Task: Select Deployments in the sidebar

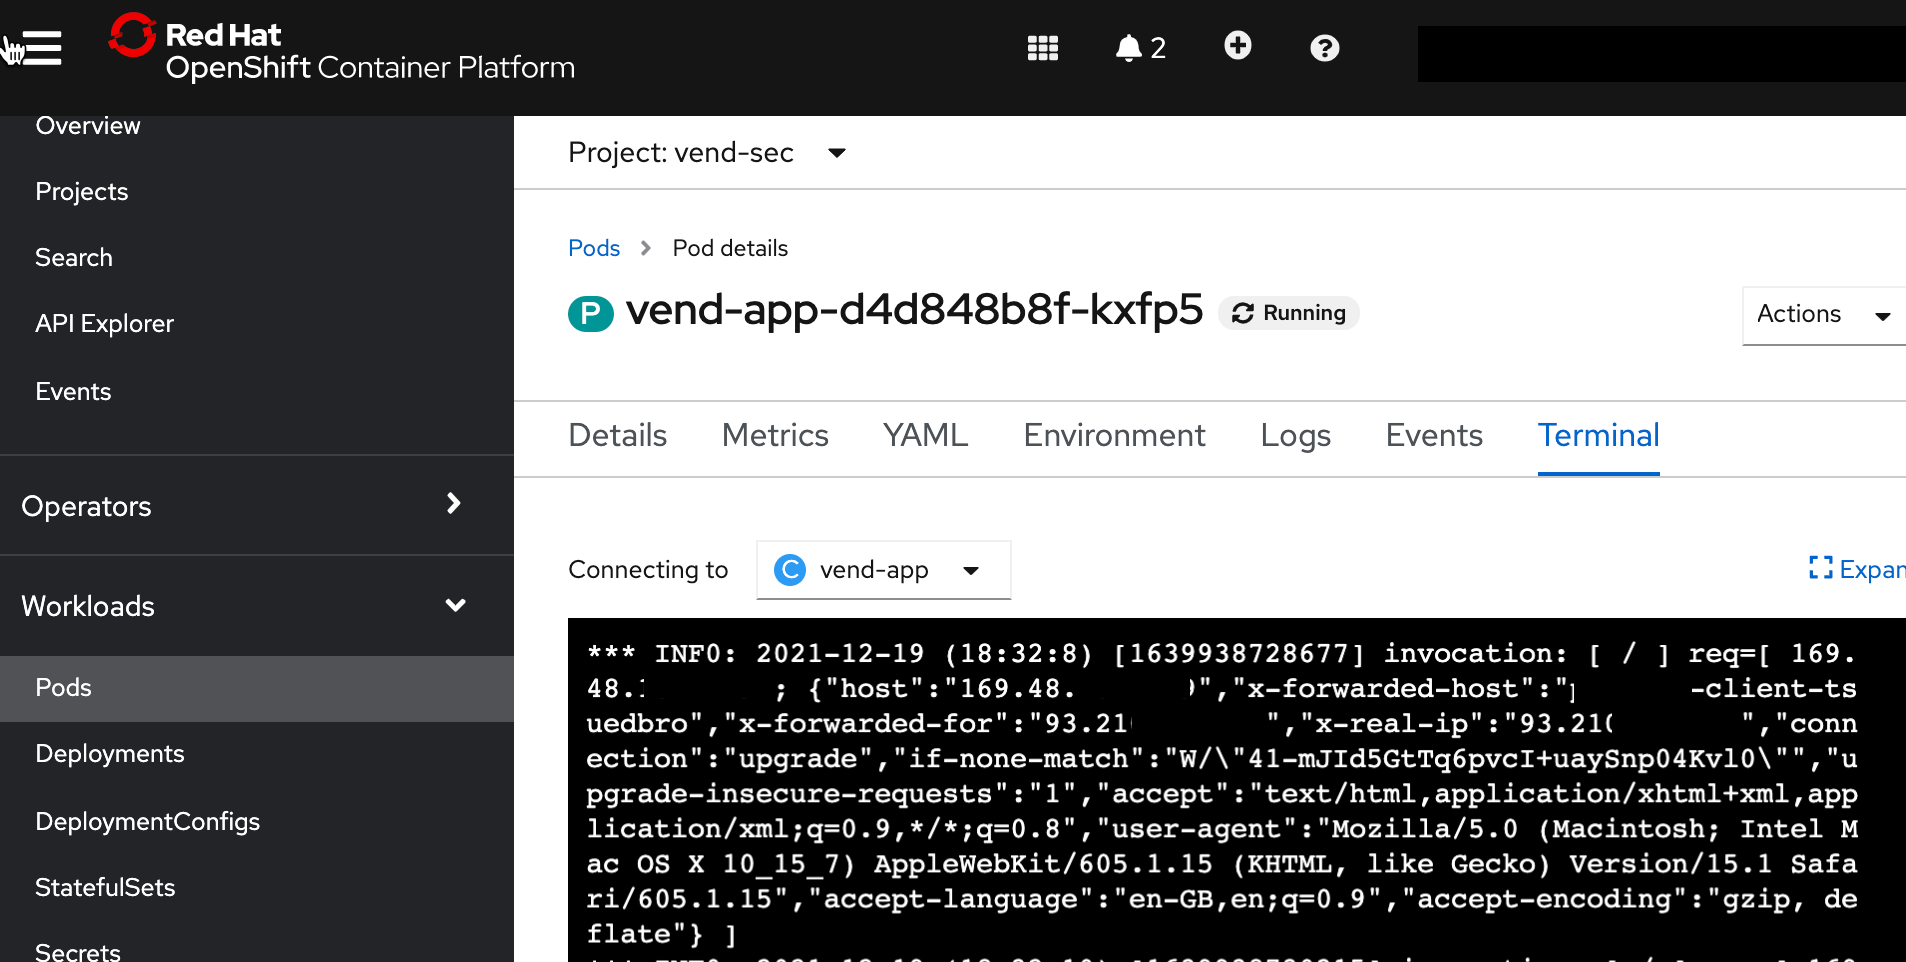Action: tap(109, 753)
